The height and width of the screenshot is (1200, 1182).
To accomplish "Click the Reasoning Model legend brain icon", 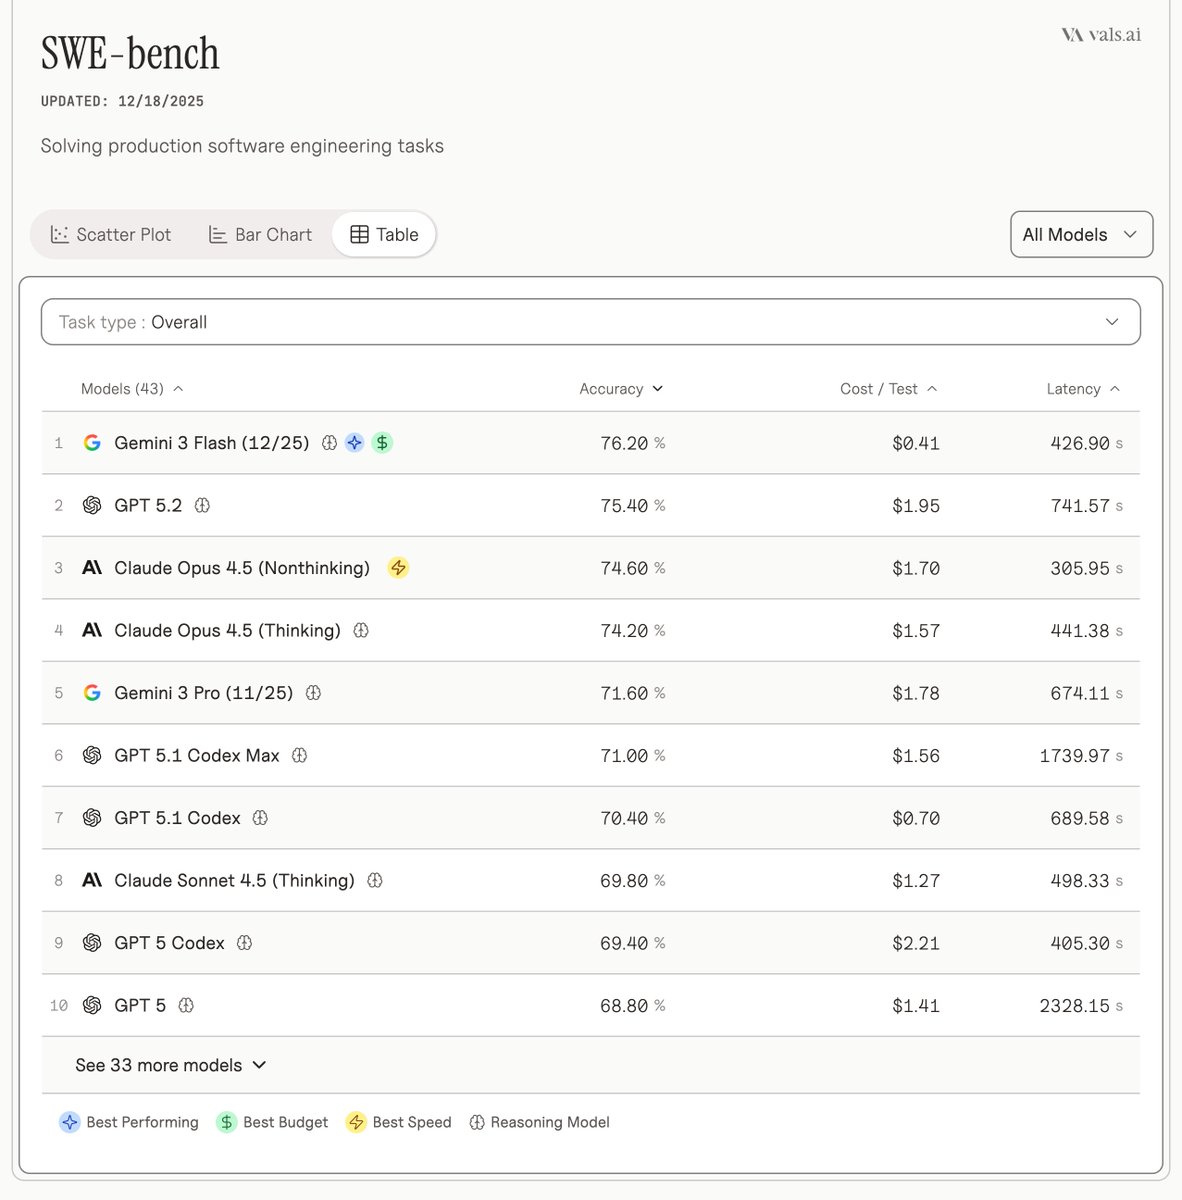I will [x=477, y=1122].
